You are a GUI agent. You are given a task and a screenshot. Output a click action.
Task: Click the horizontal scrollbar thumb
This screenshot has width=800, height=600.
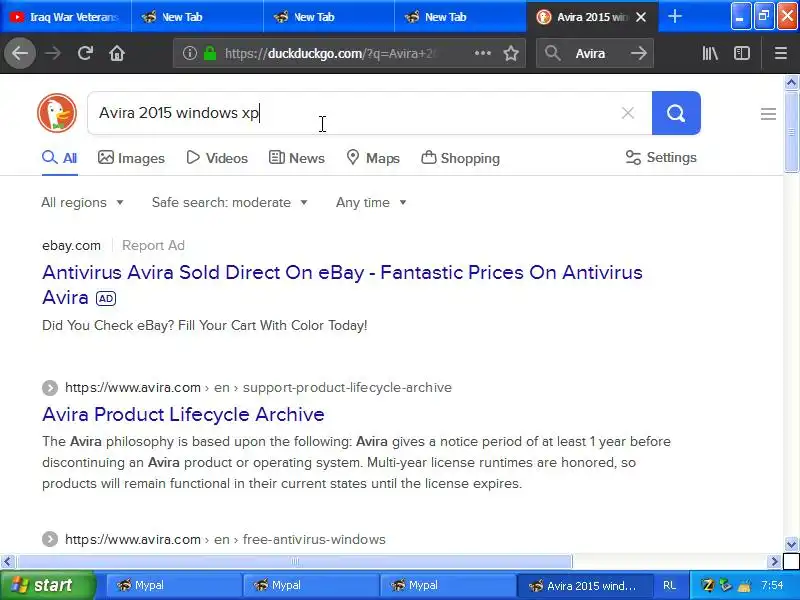point(294,561)
